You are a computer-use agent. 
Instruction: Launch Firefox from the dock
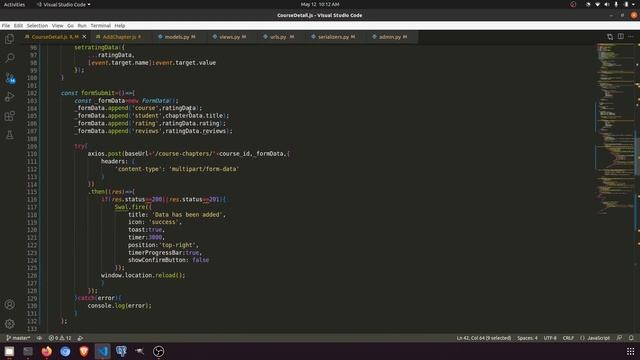click(47, 351)
